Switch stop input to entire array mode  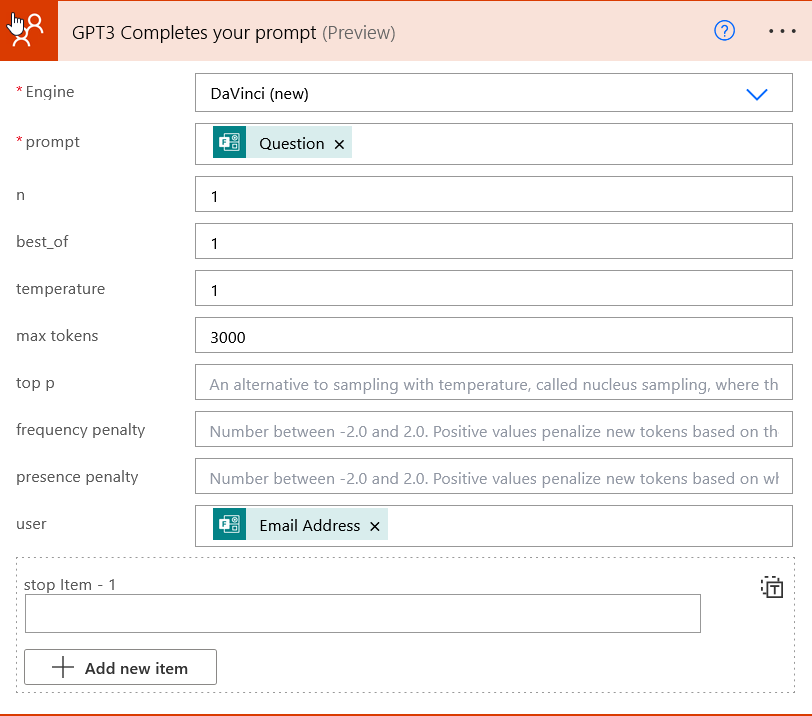[x=772, y=588]
